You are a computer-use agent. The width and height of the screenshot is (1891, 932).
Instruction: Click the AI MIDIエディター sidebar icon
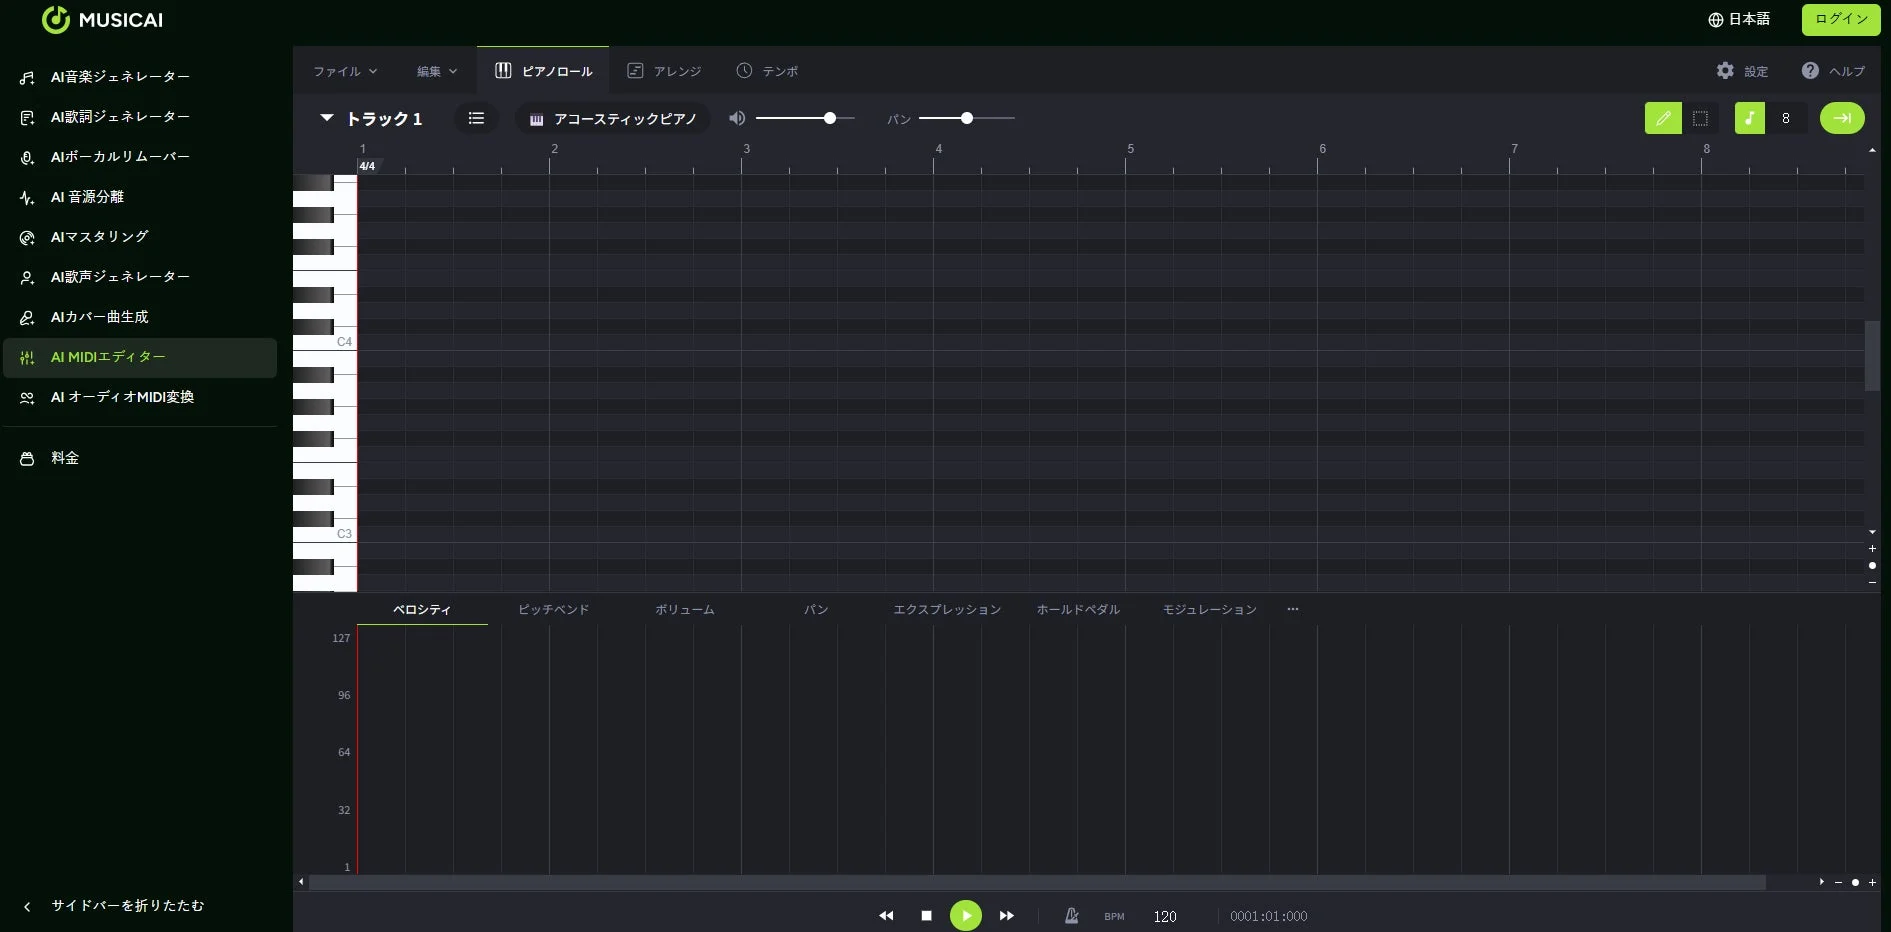(x=26, y=357)
